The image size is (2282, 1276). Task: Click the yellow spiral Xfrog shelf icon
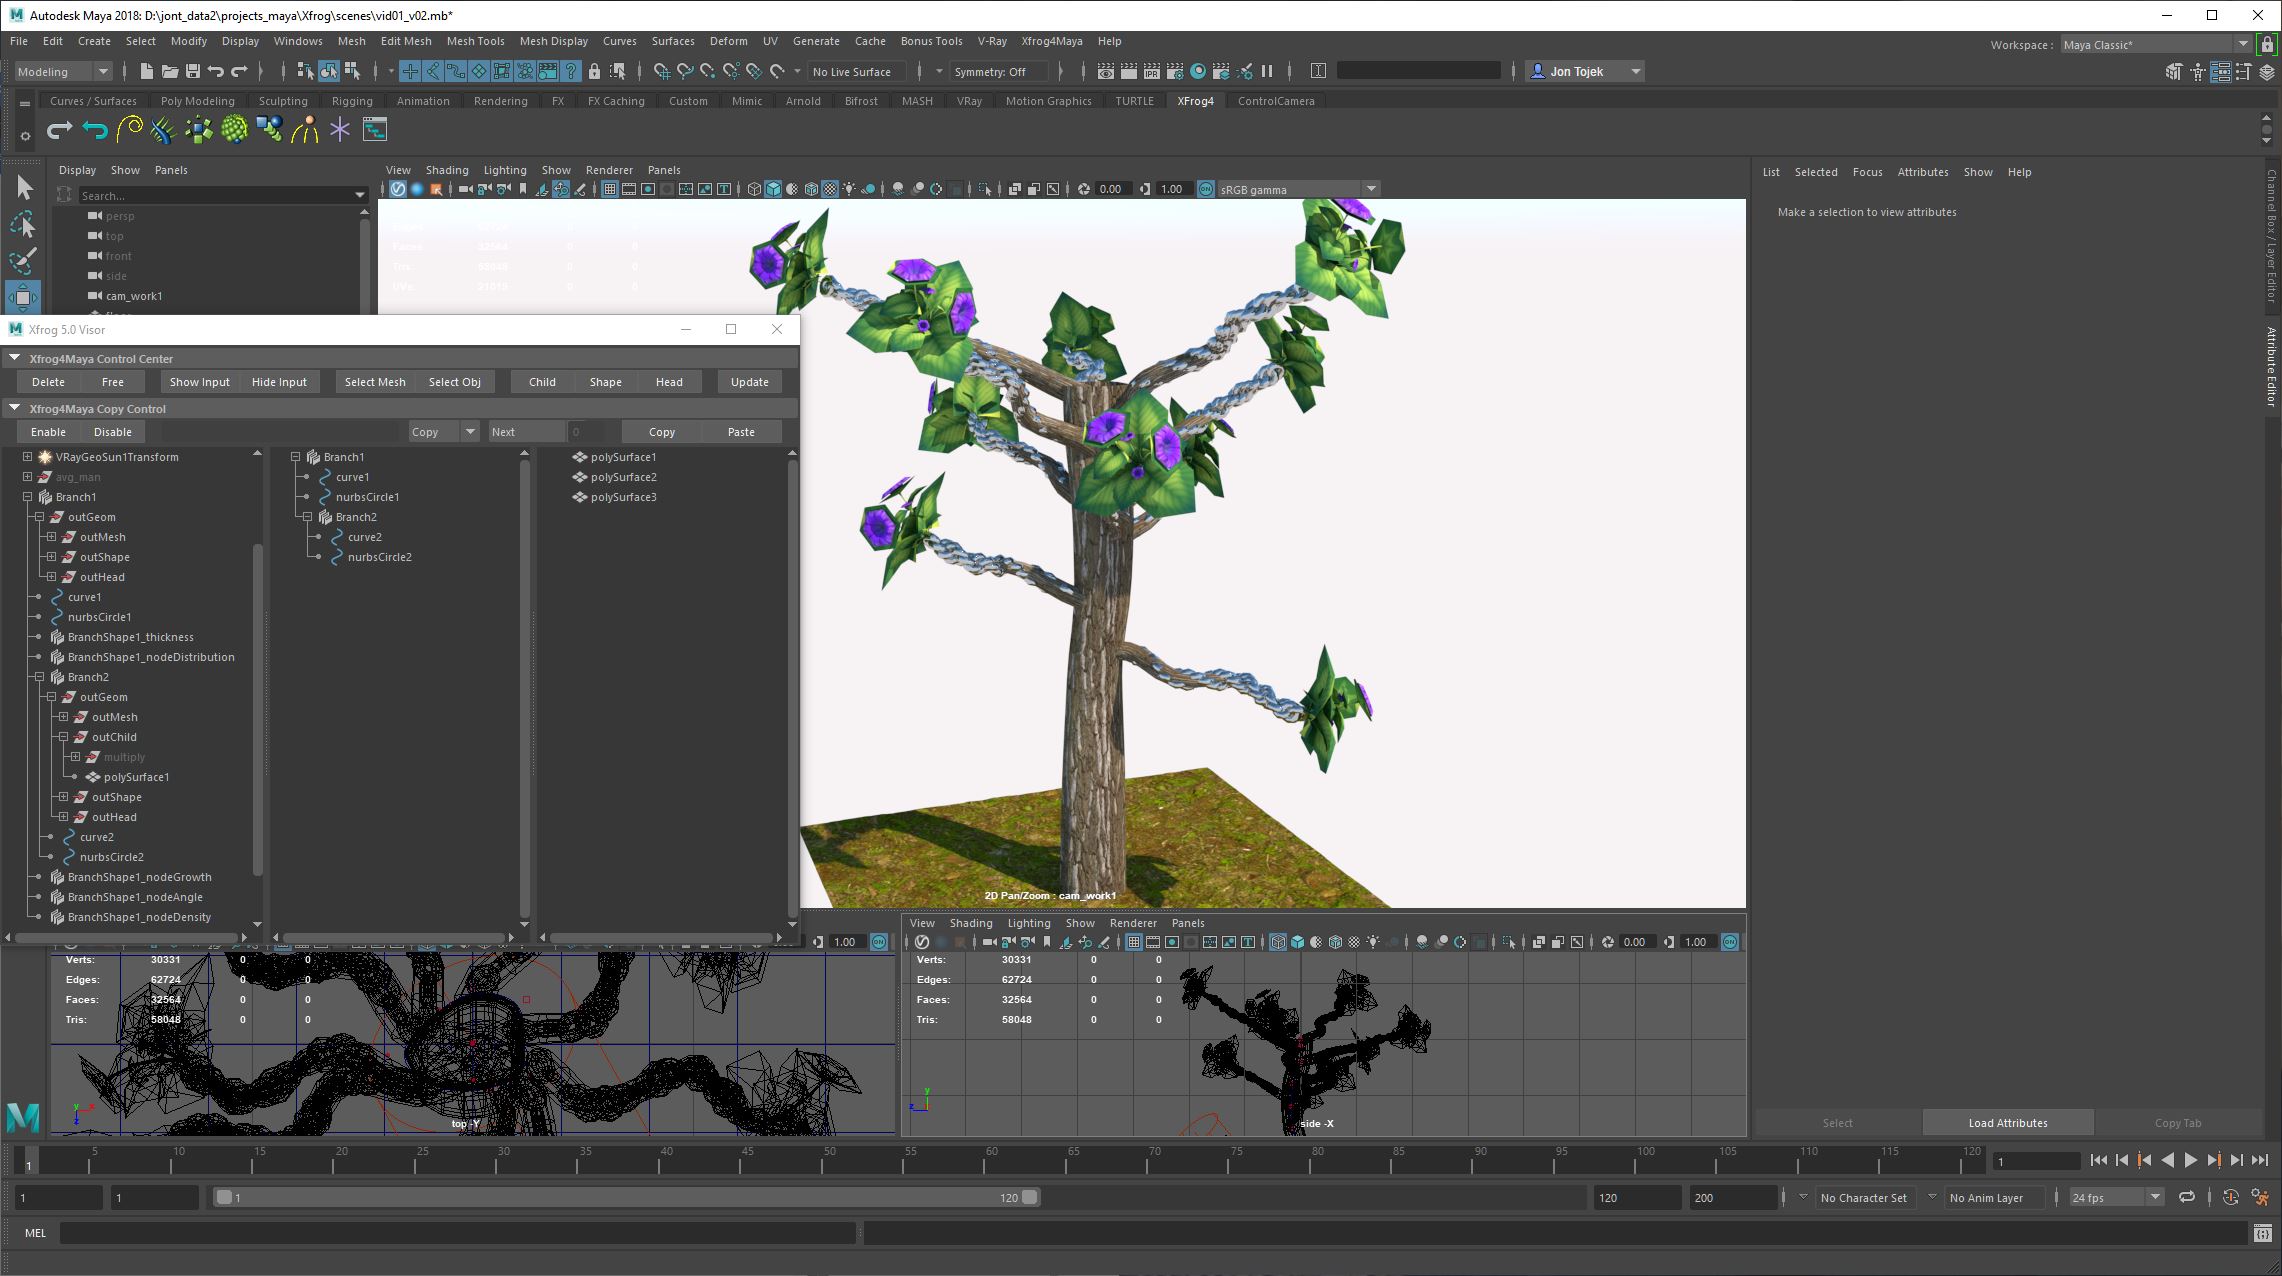(129, 129)
